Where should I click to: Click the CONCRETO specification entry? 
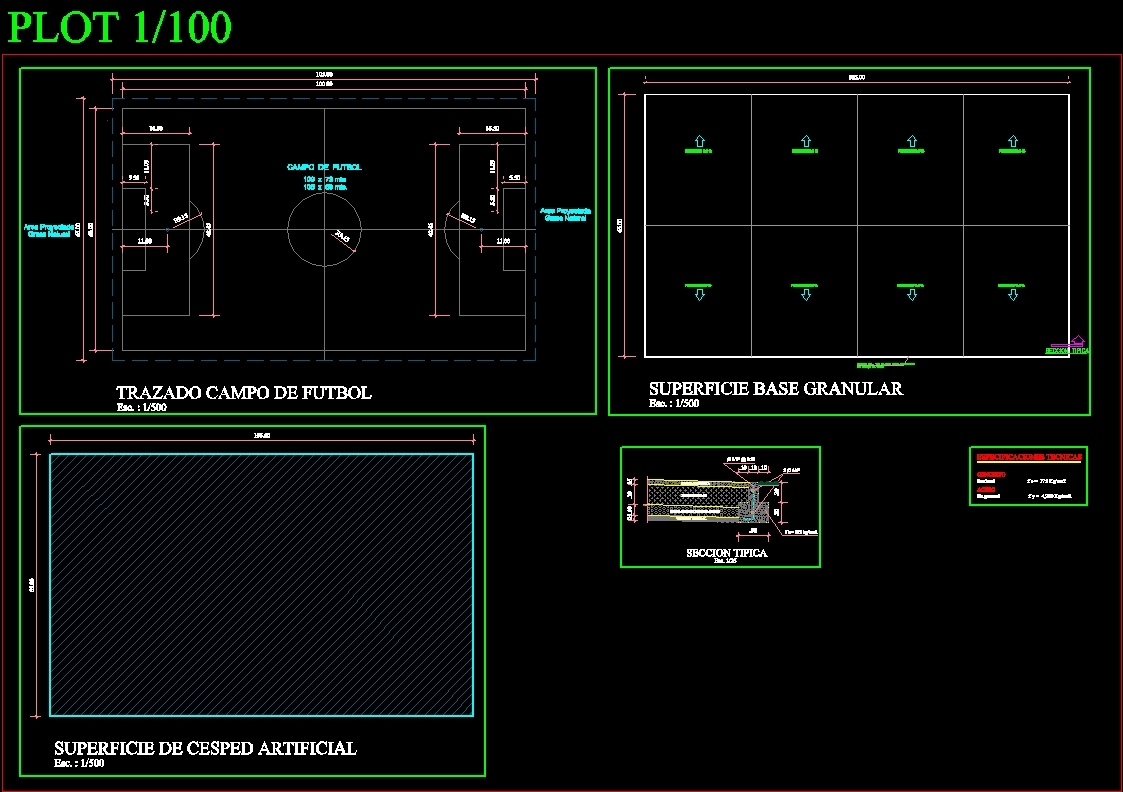pos(993,474)
